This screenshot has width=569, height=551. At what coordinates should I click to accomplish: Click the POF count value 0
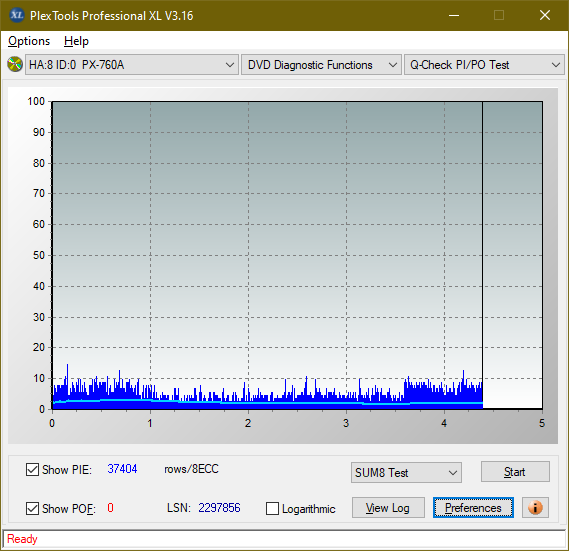coord(110,507)
